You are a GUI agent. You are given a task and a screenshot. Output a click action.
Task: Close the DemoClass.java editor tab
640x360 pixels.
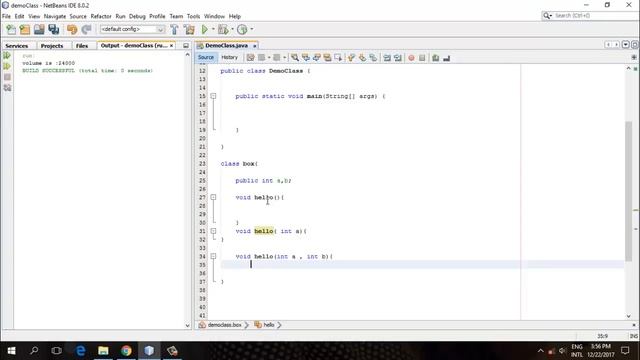click(255, 46)
